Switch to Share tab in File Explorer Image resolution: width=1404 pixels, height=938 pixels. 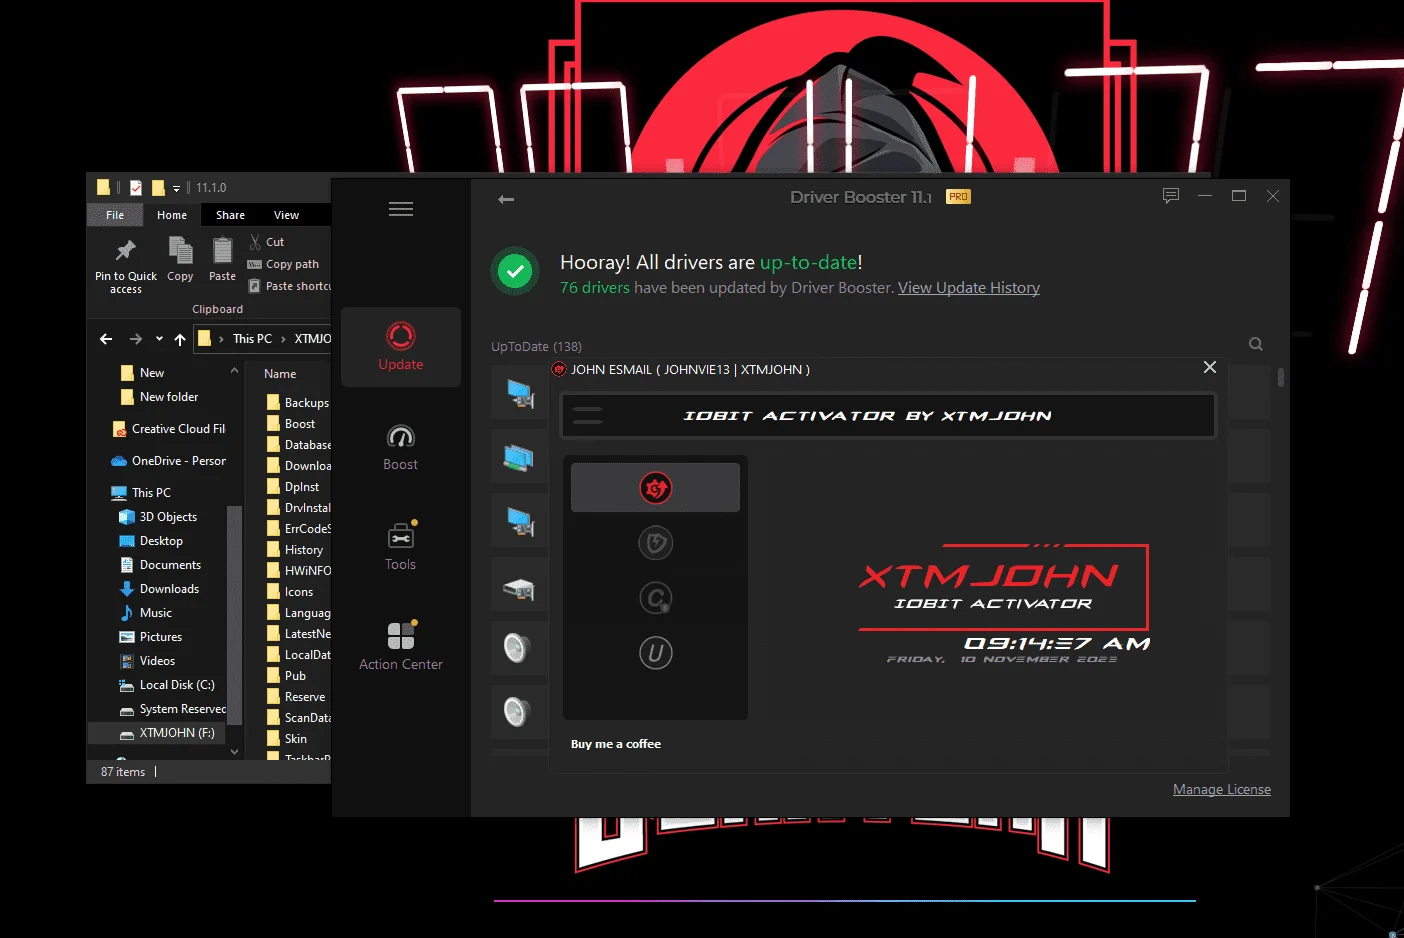[x=230, y=215]
